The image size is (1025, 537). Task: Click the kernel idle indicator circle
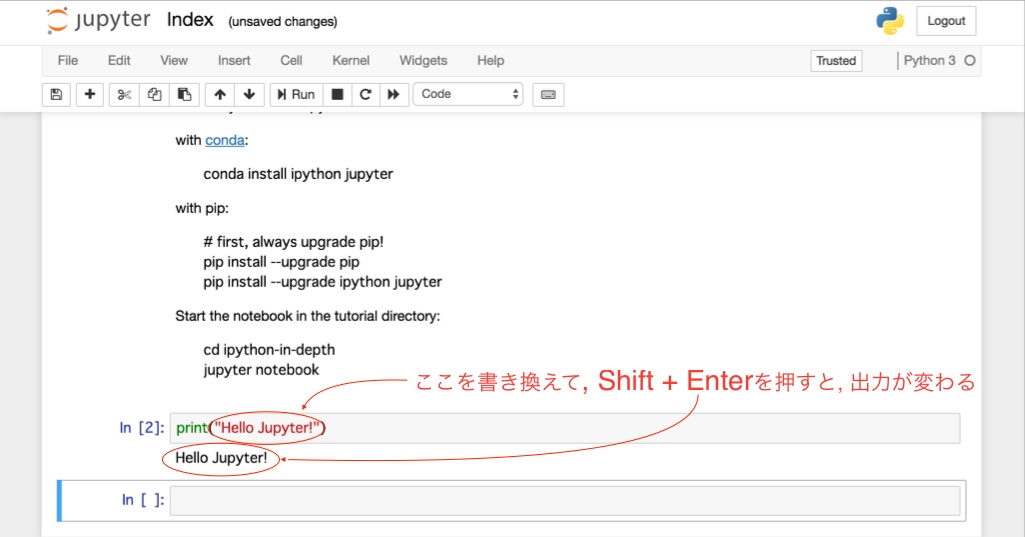click(x=970, y=60)
